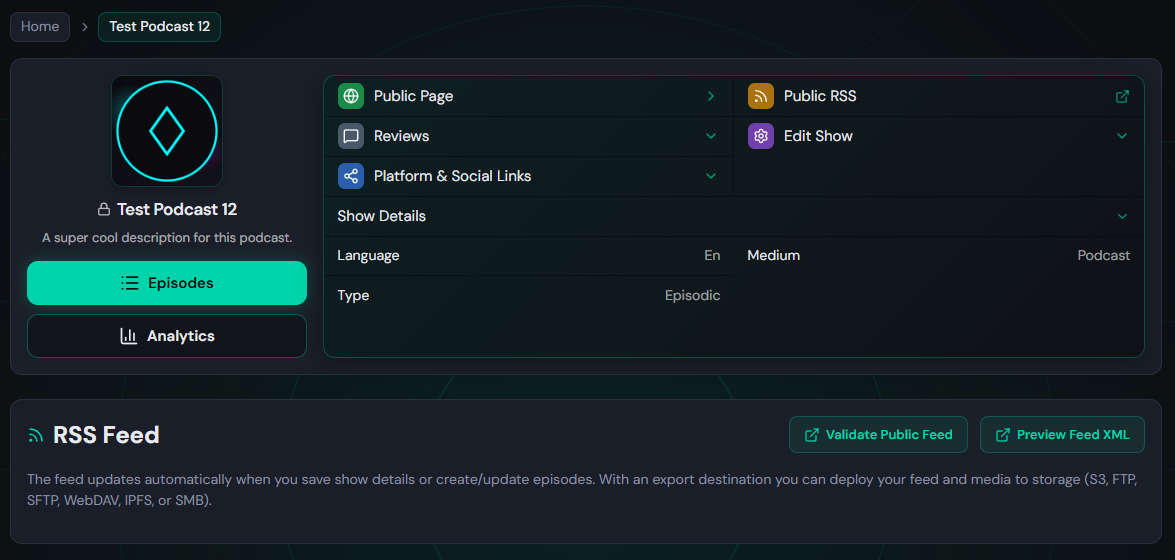Click the podcast cover artwork thumbnail

pos(167,130)
